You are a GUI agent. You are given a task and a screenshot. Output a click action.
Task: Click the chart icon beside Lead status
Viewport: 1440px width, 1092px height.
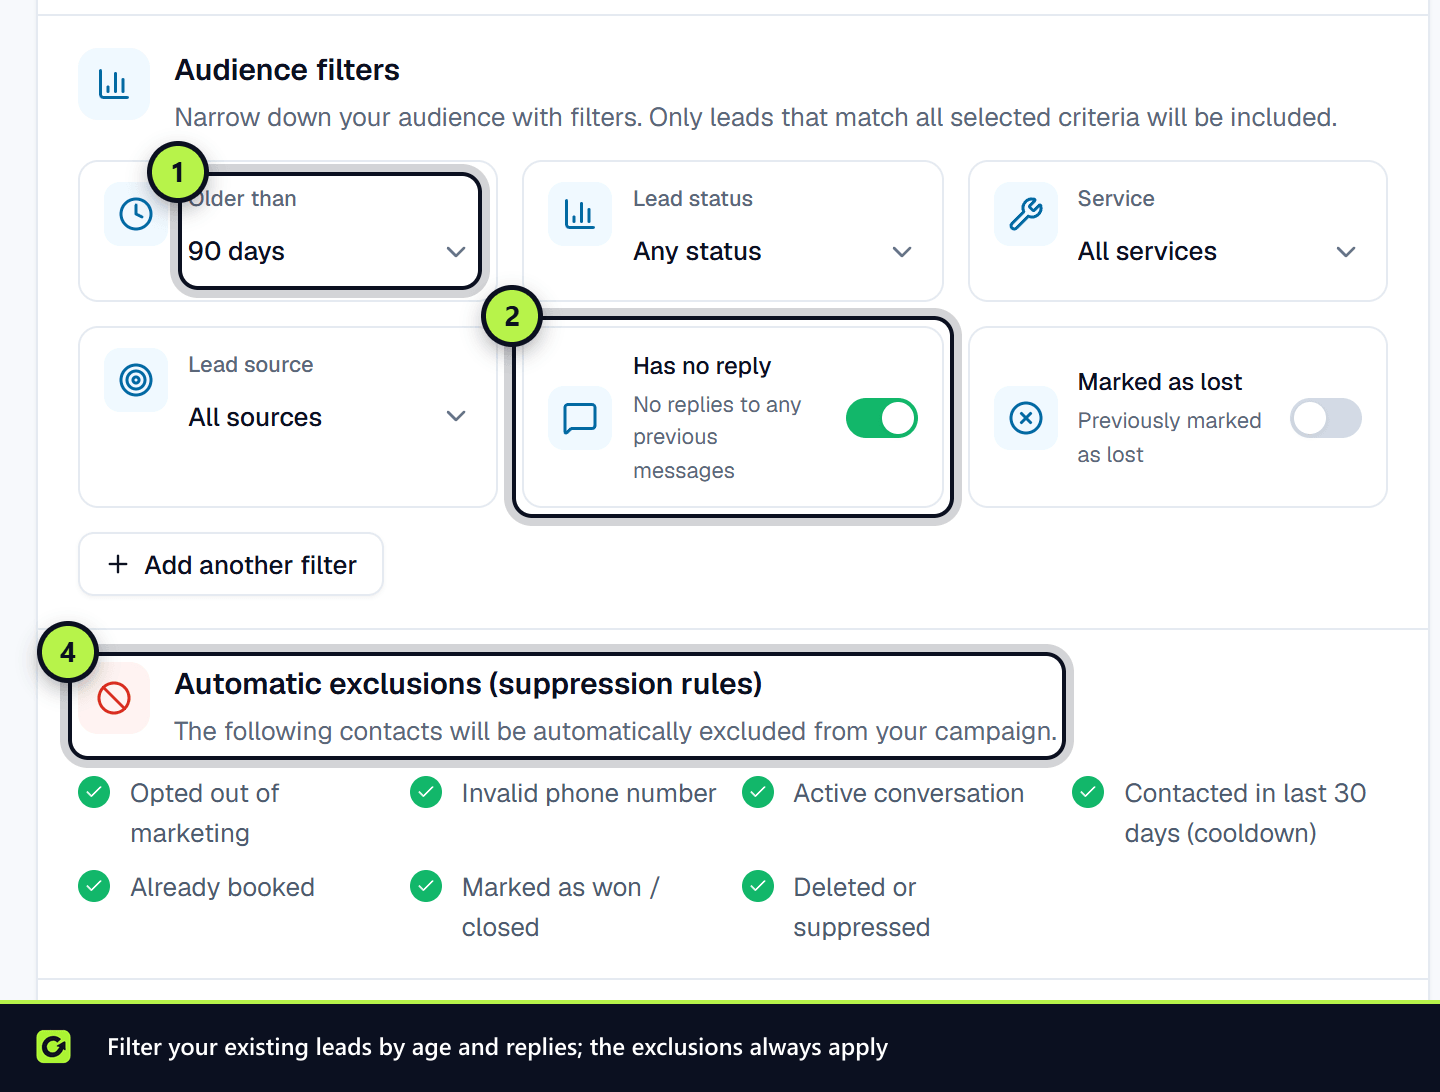click(x=580, y=214)
